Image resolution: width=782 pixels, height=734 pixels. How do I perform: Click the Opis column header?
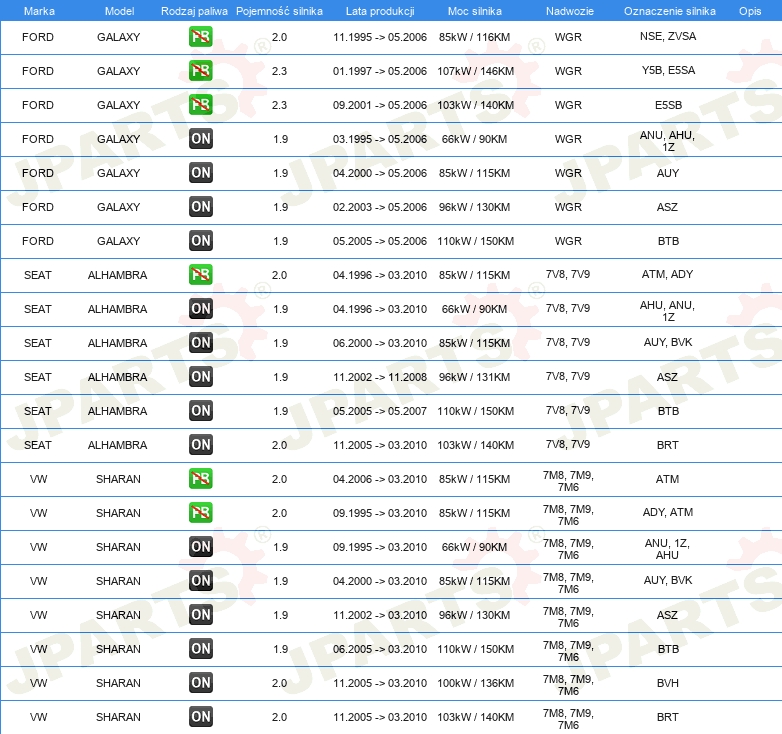pyautogui.click(x=750, y=11)
